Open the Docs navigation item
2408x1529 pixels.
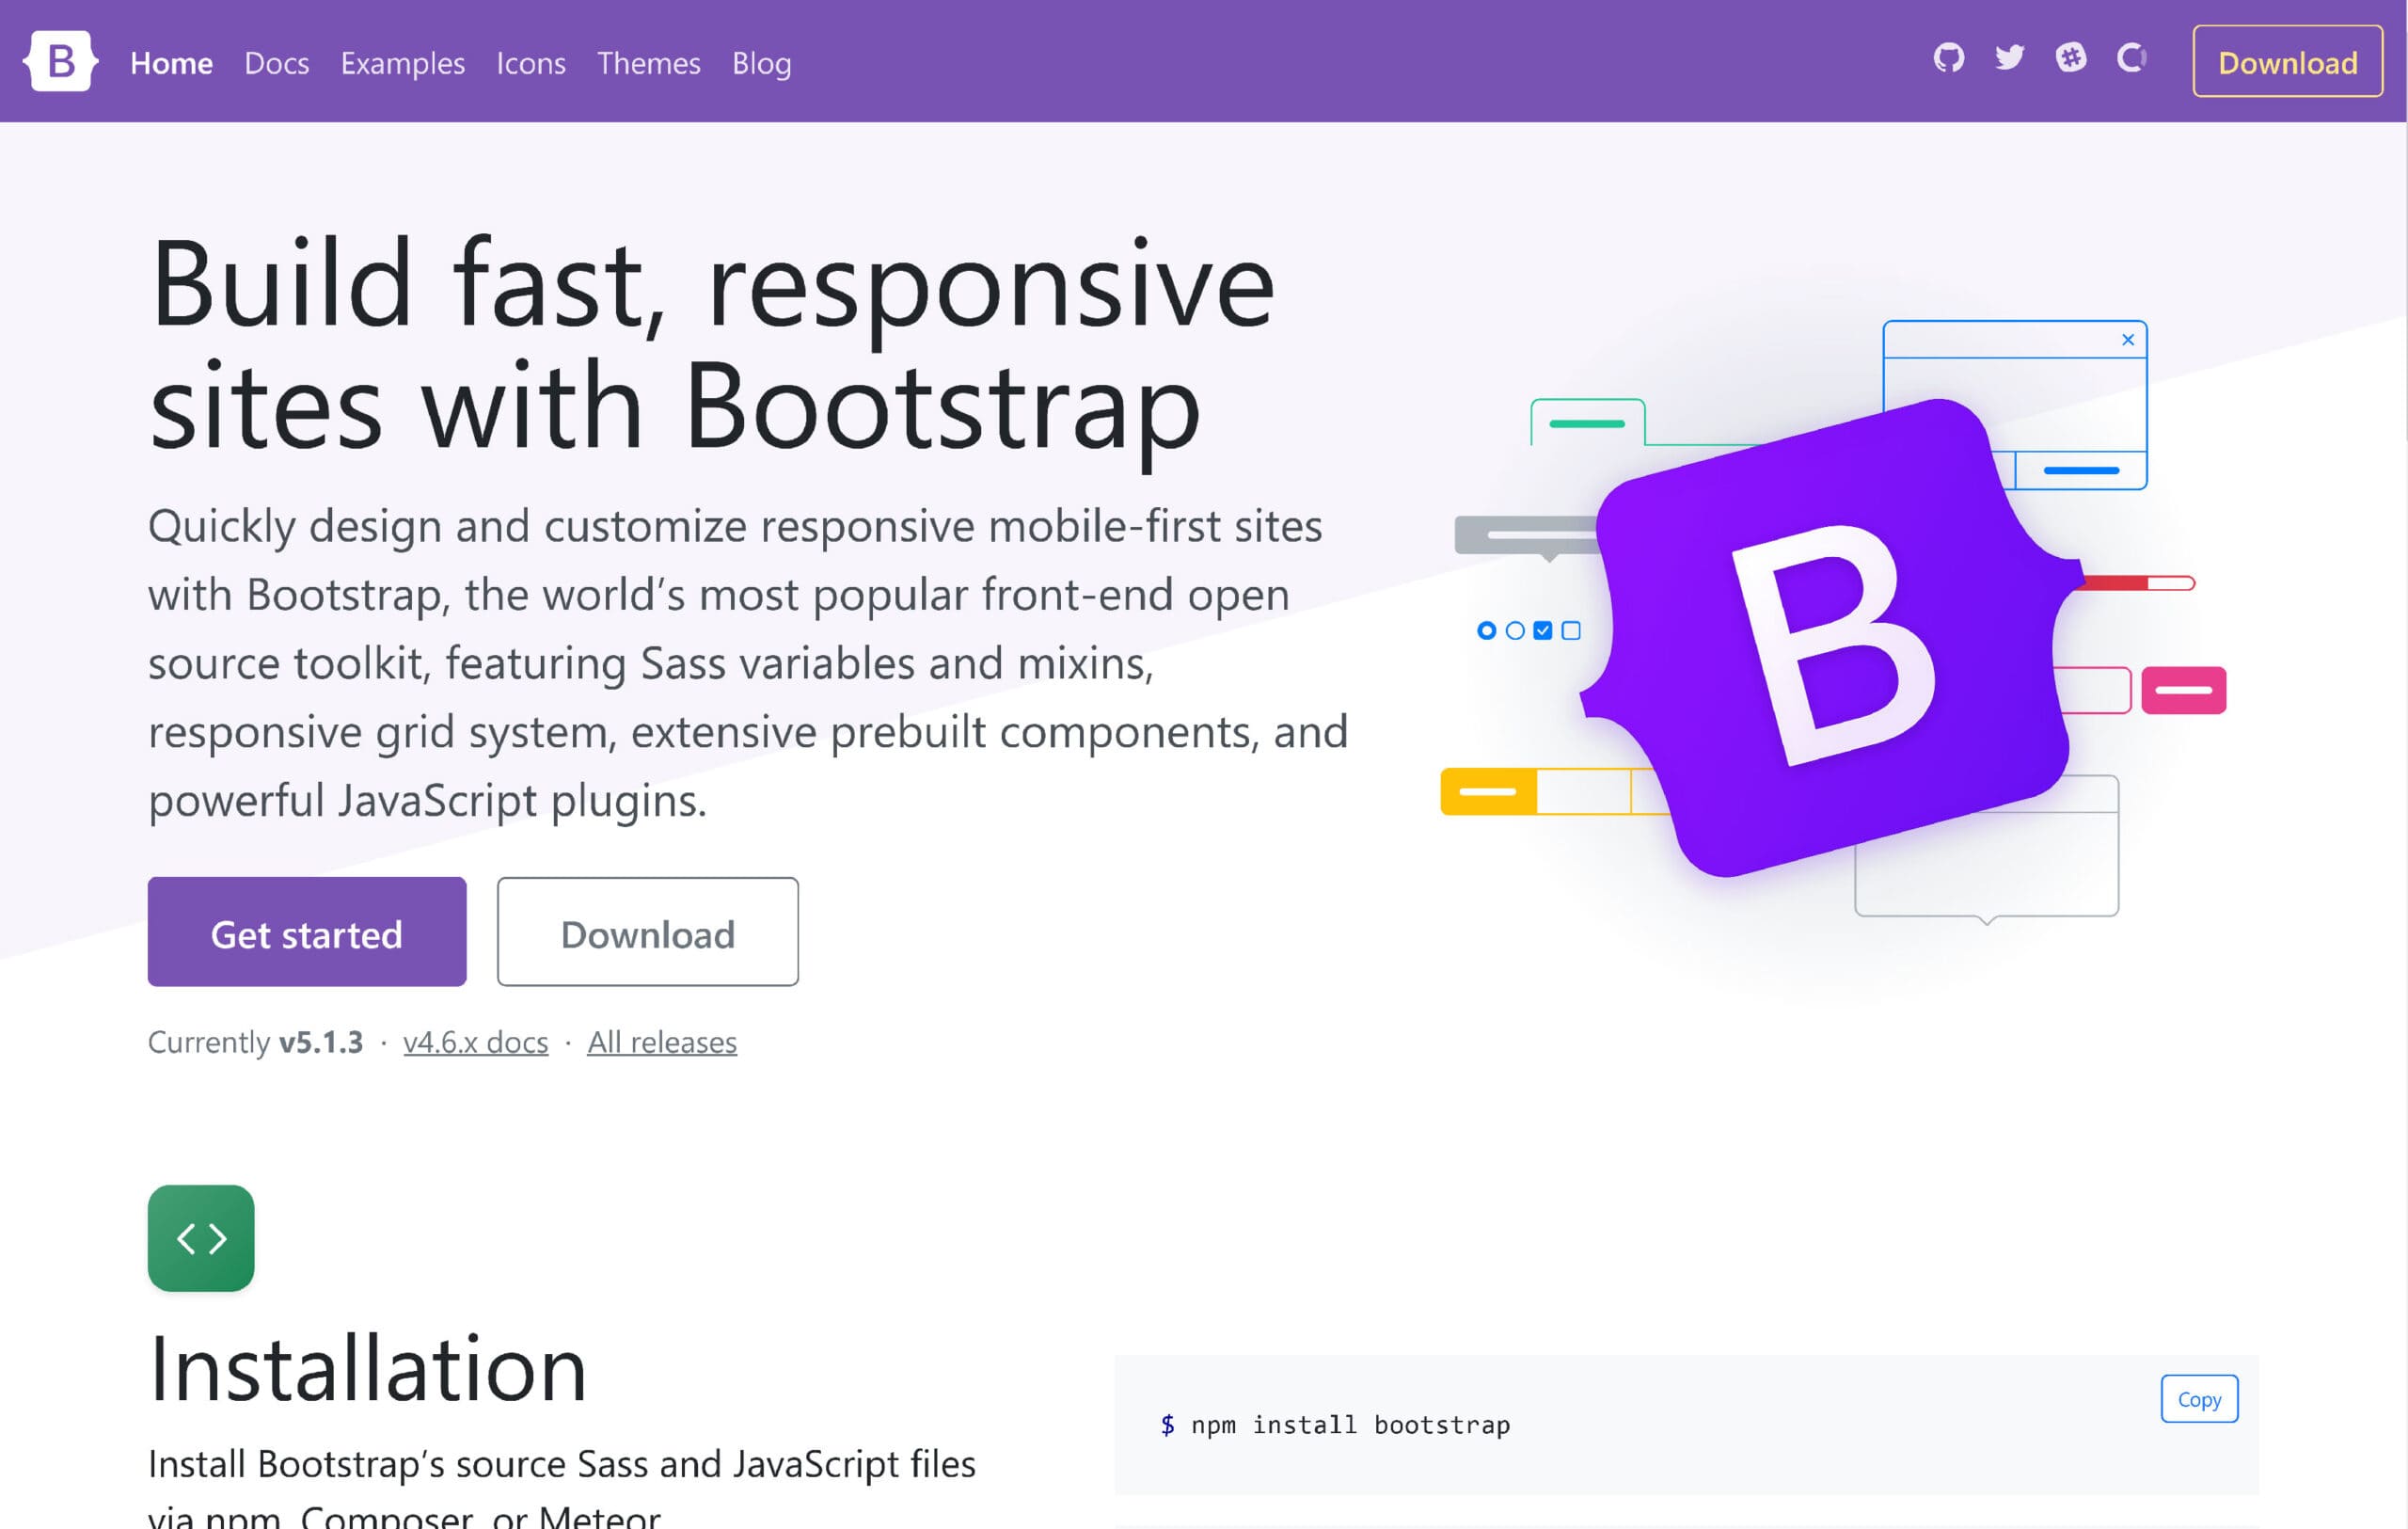[x=276, y=63]
